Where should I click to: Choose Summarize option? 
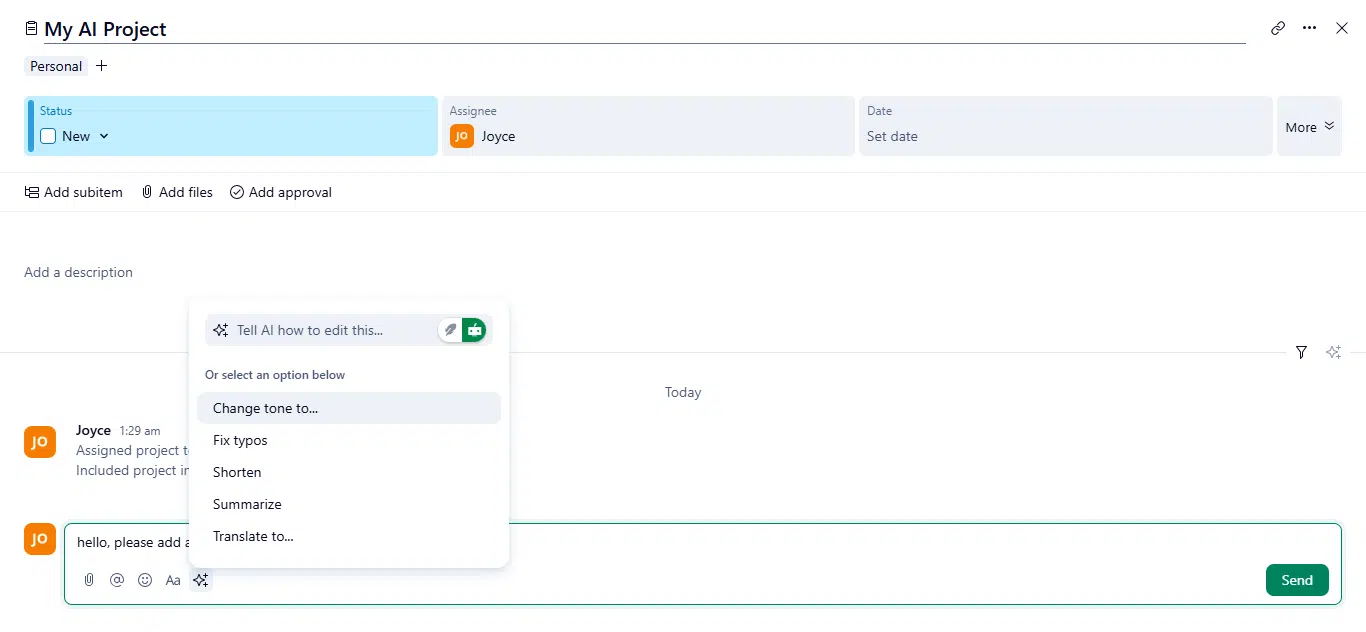coord(349,504)
